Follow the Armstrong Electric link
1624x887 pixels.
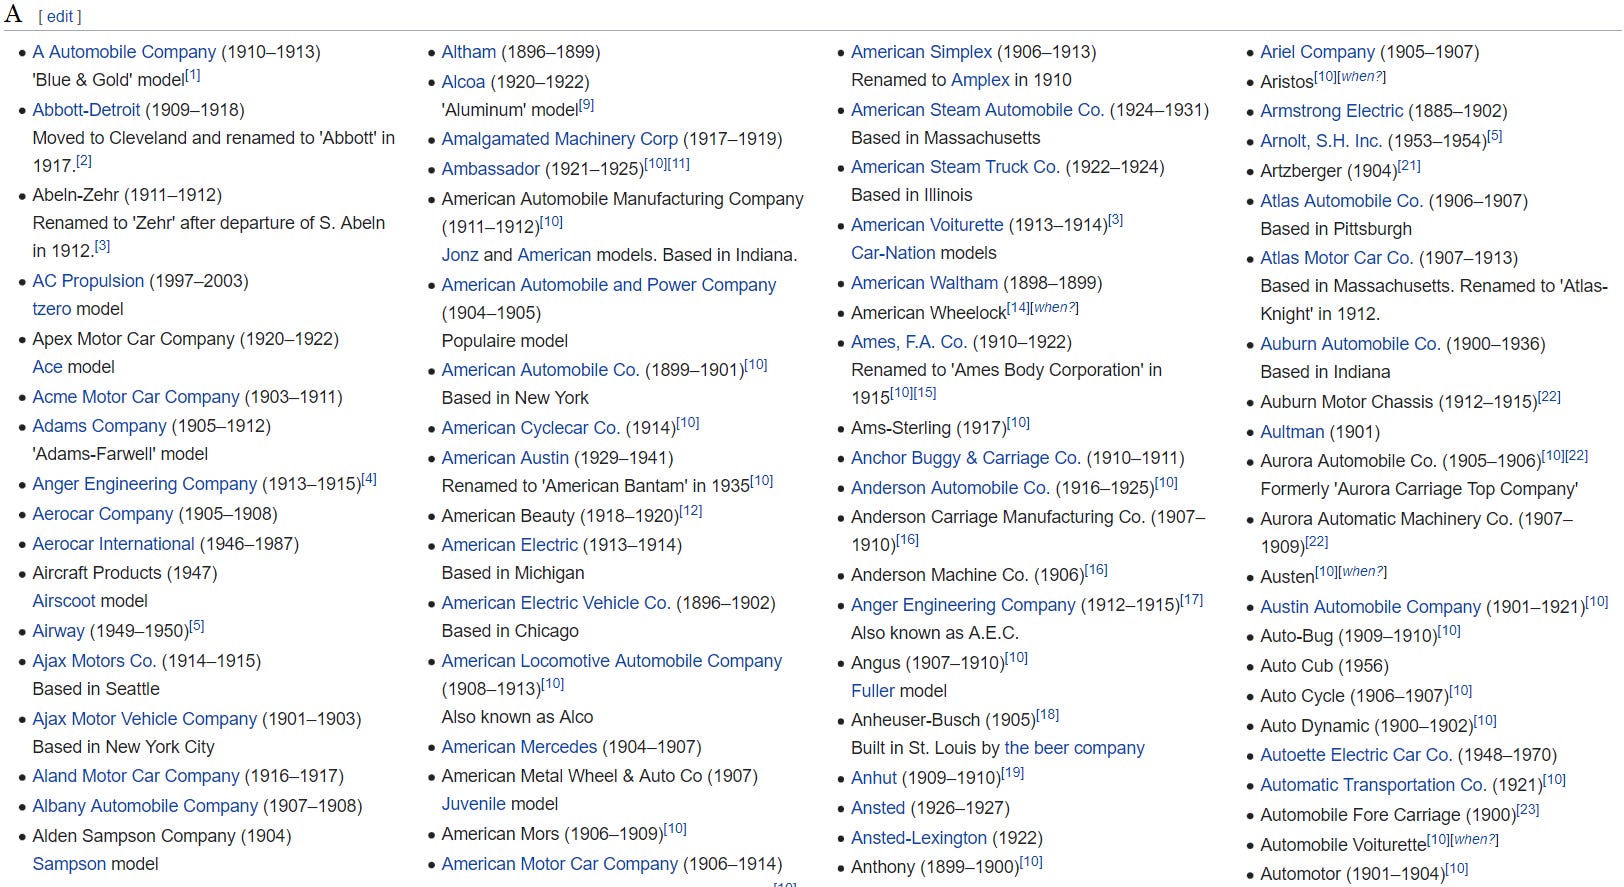click(1331, 111)
